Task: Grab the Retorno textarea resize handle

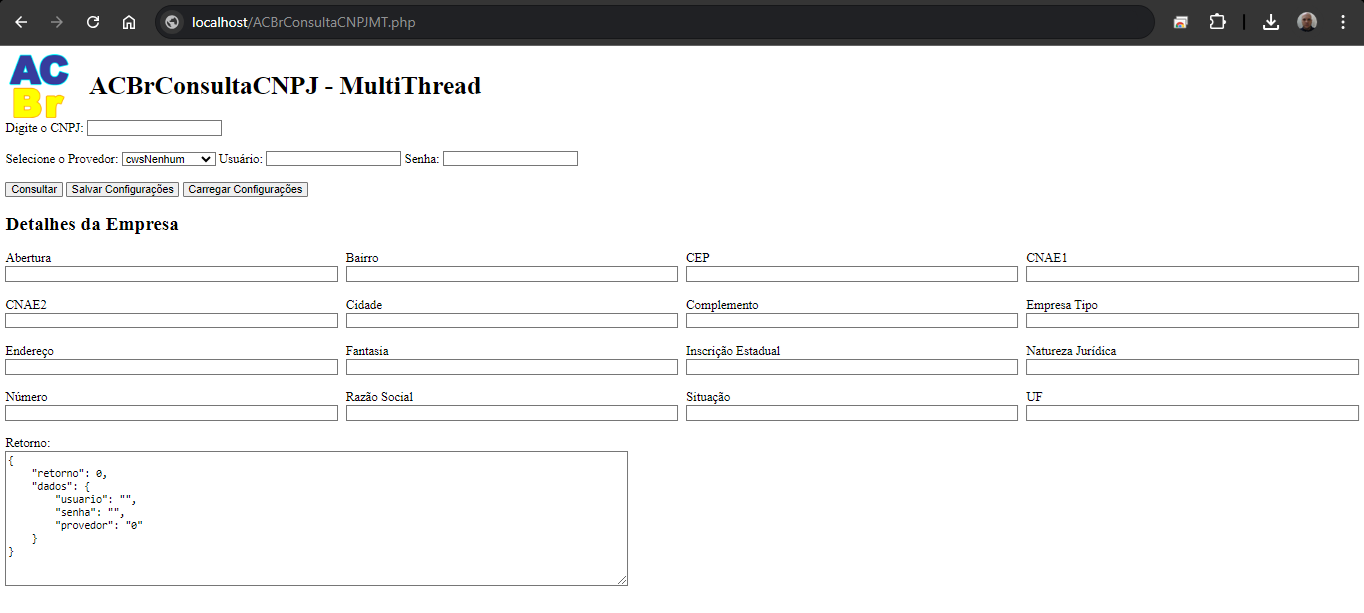Action: 621,579
